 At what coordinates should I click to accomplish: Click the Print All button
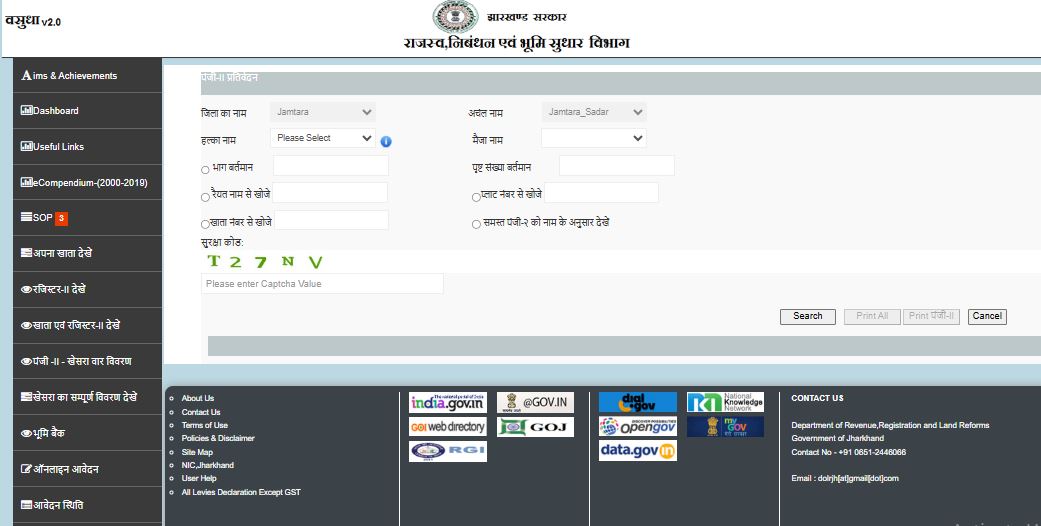[x=872, y=316]
